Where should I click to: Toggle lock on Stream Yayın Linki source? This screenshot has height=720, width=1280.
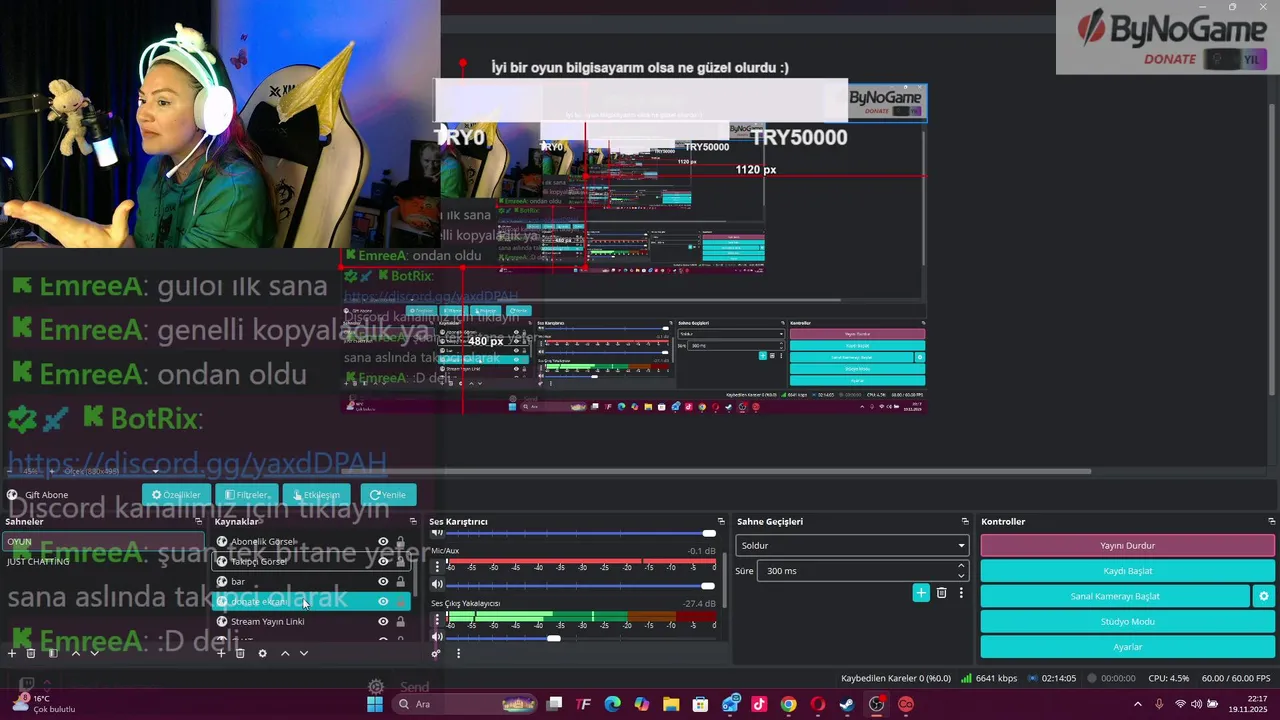point(401,622)
